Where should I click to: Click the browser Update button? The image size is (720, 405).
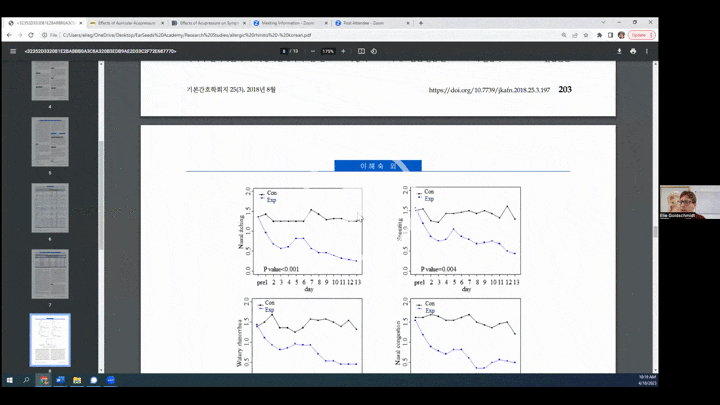639,35
